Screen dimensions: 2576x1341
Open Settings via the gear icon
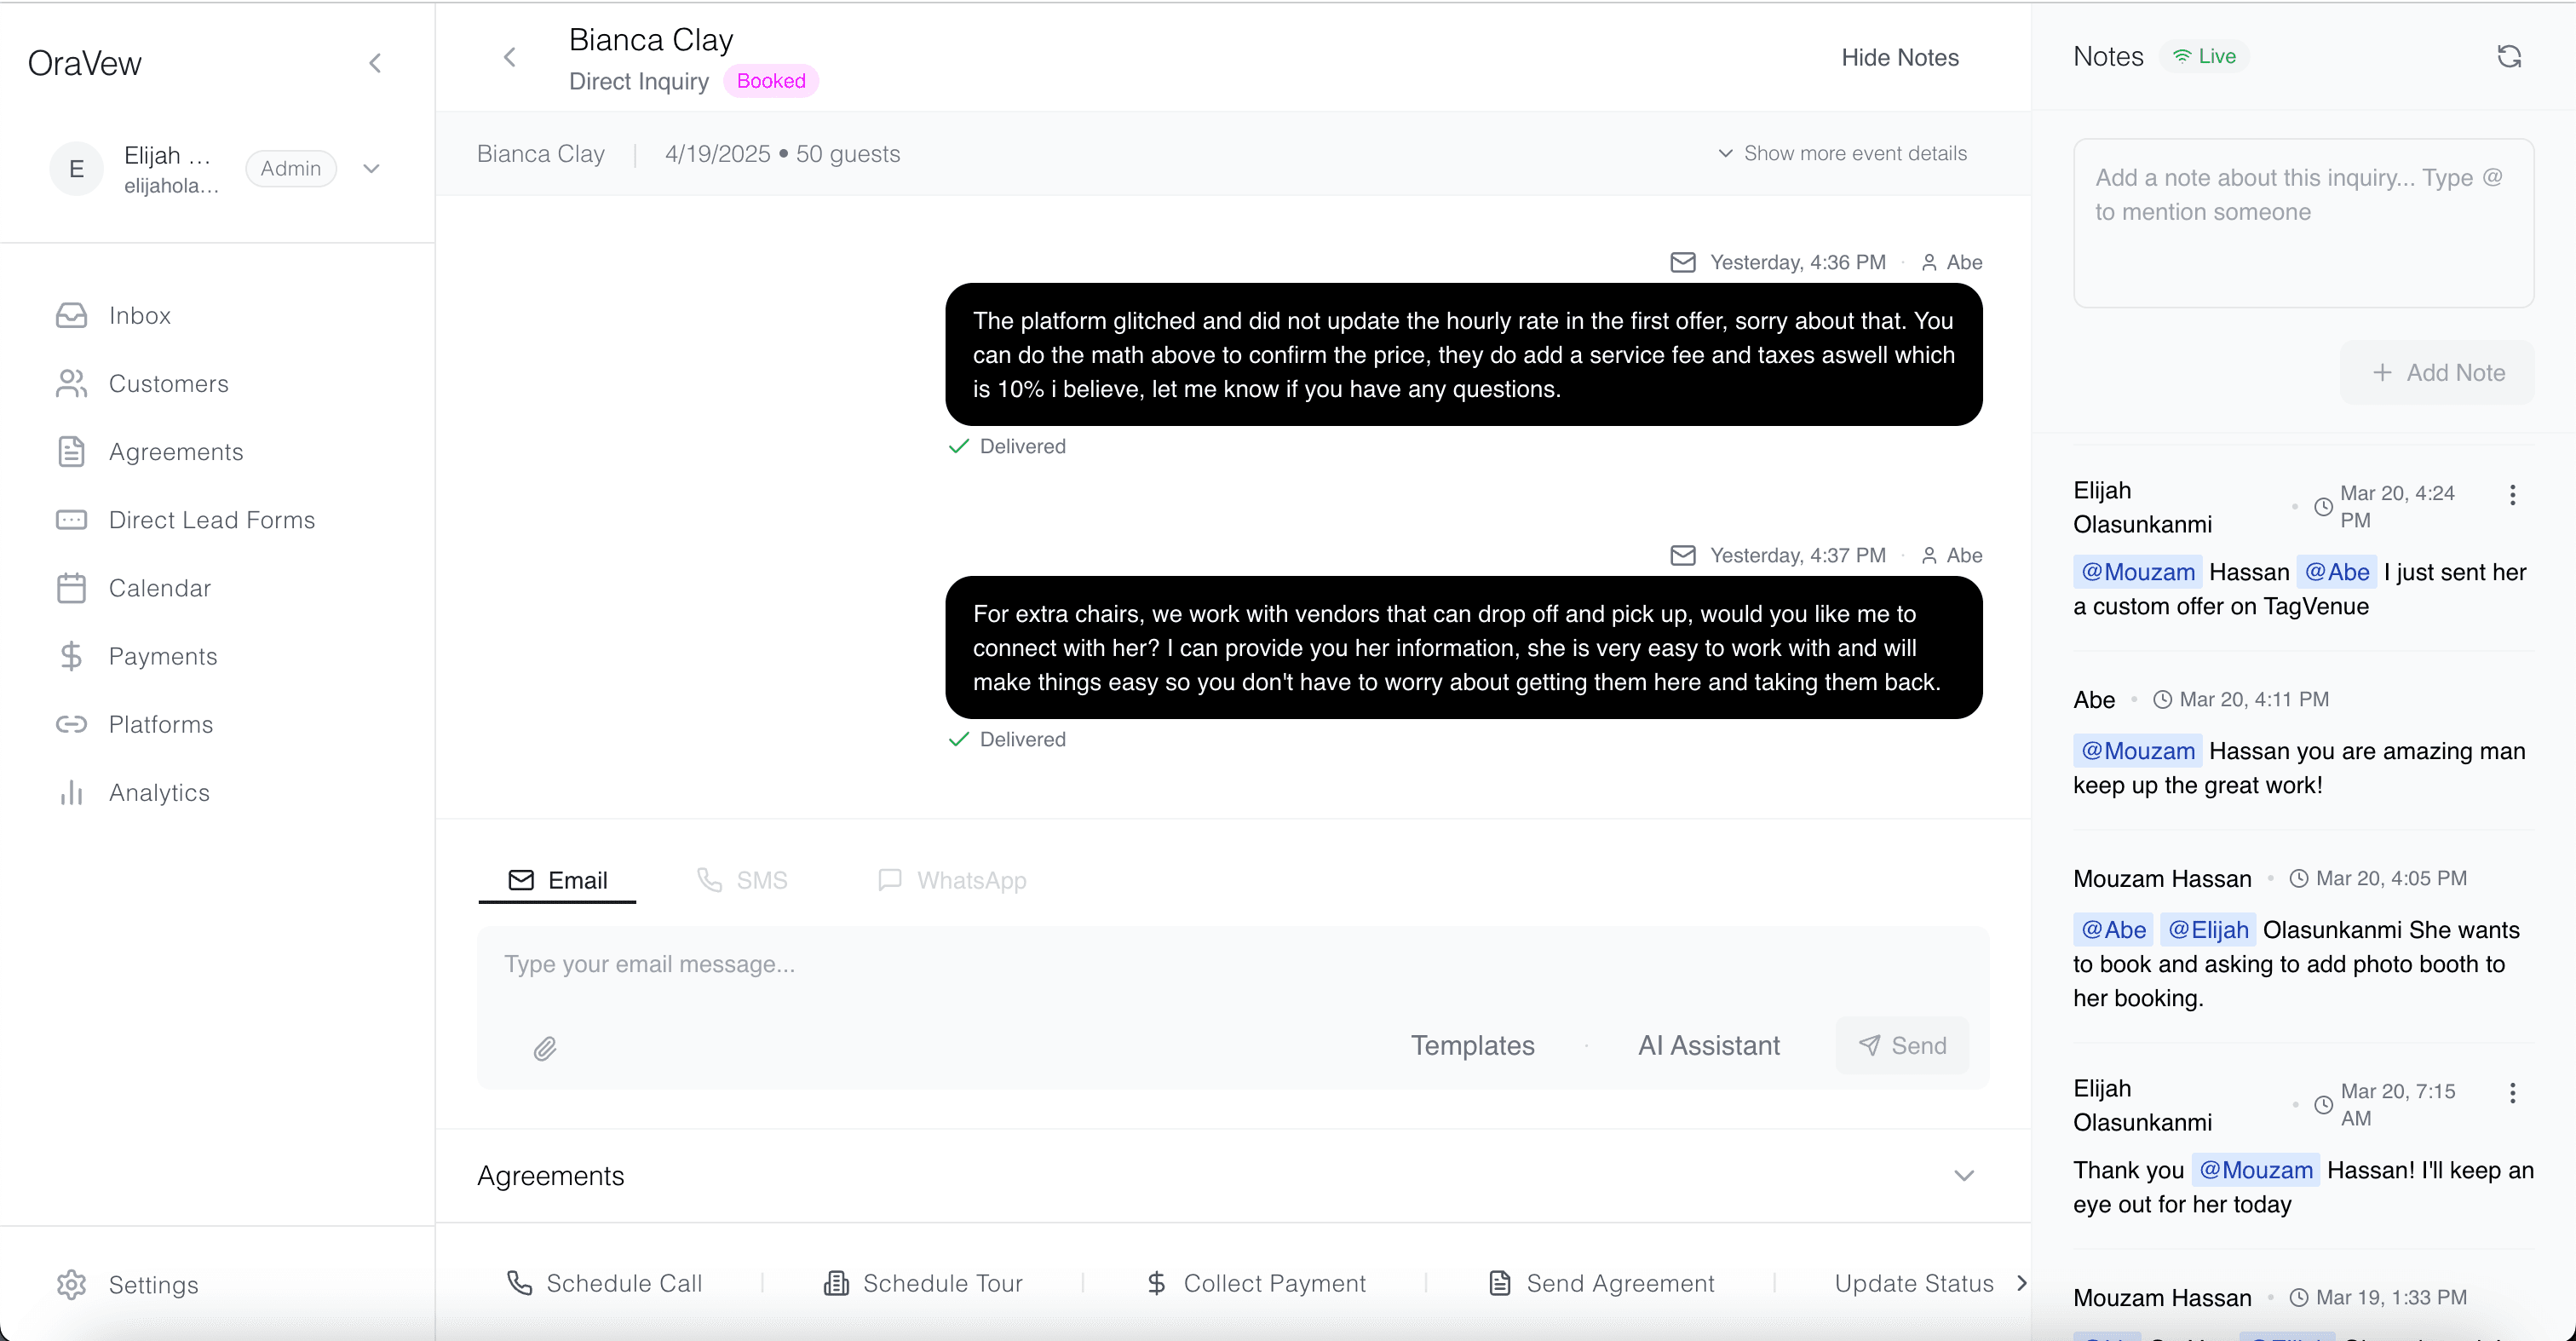point(72,1285)
